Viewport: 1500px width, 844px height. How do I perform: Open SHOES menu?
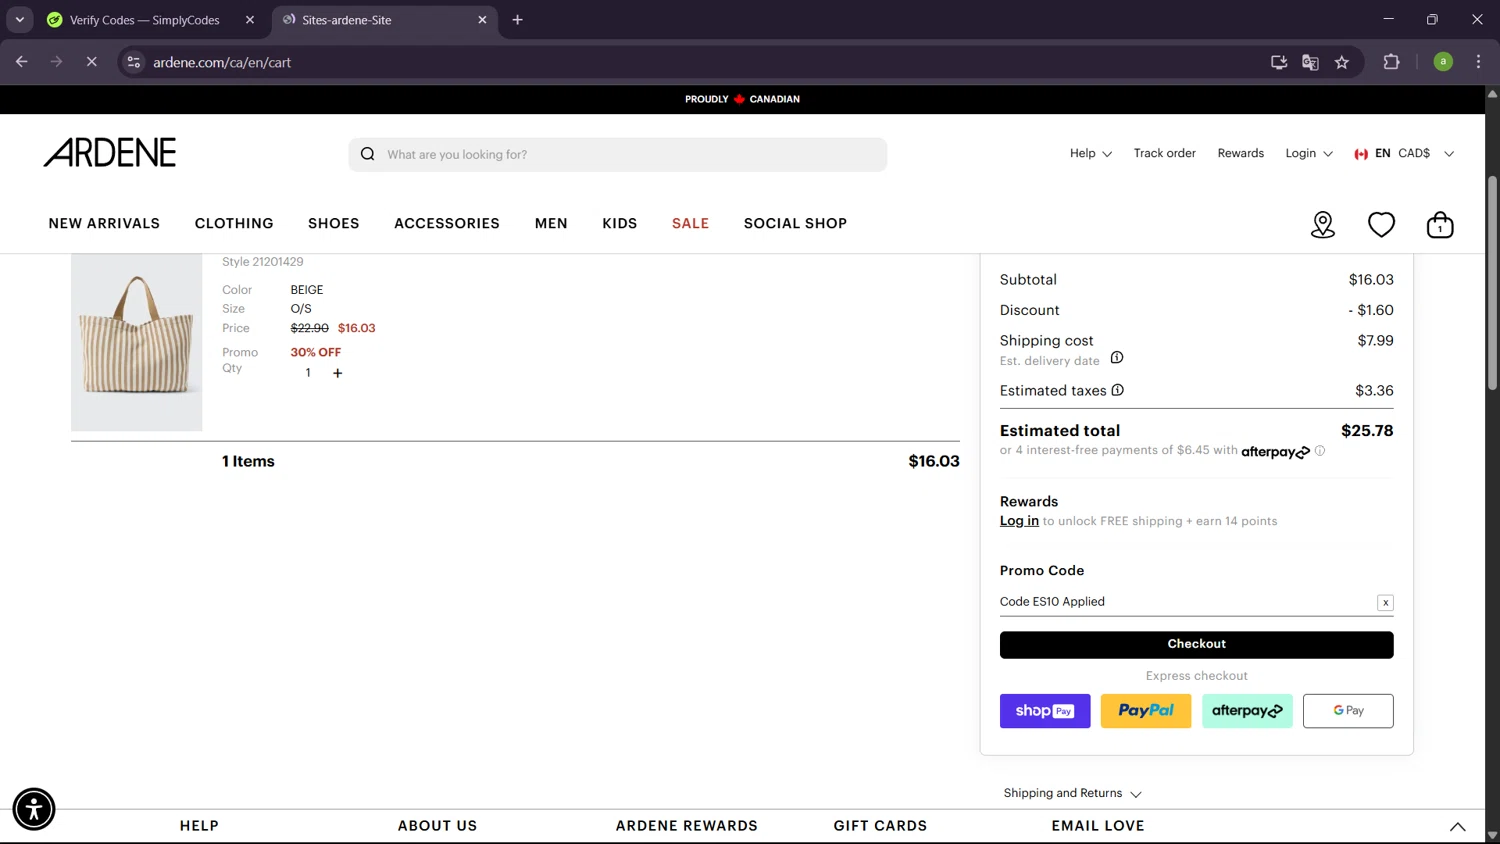click(x=334, y=223)
